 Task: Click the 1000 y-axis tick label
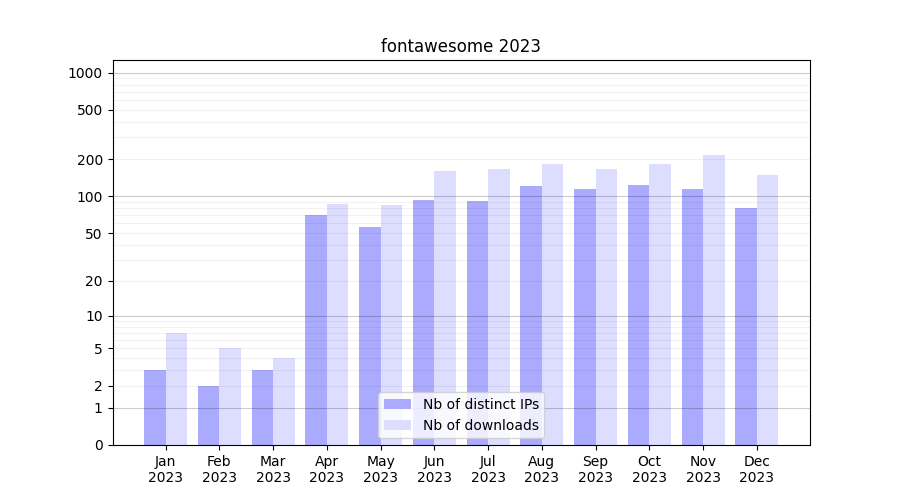tap(85, 73)
